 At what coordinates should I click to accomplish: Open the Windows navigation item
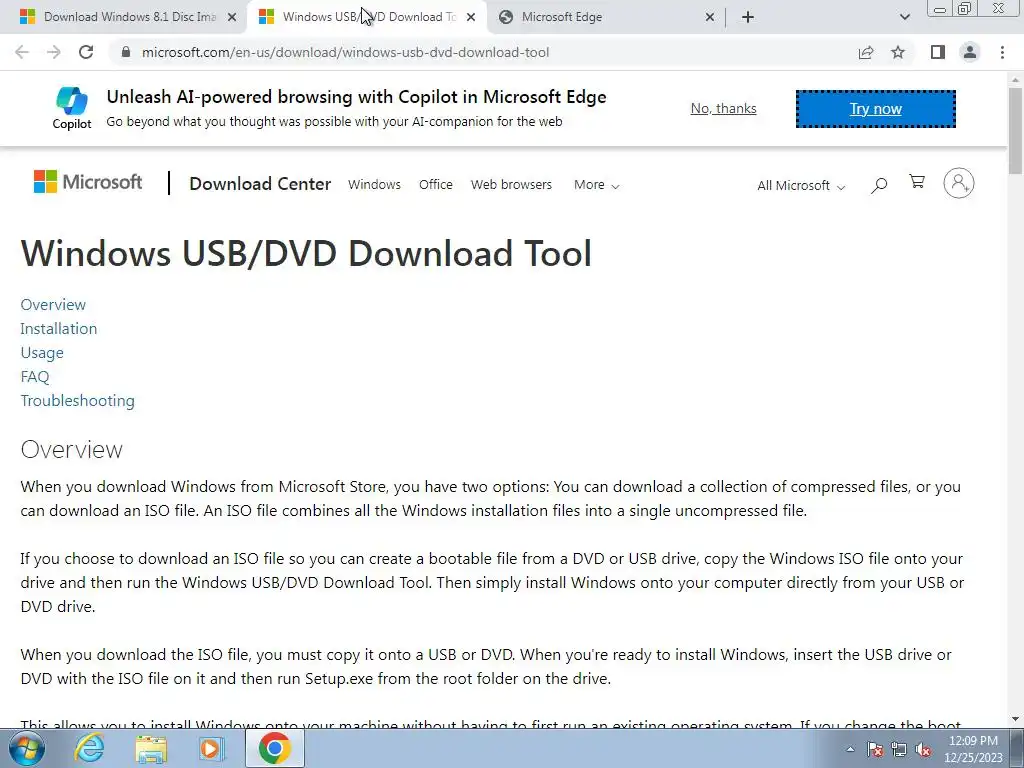(374, 185)
